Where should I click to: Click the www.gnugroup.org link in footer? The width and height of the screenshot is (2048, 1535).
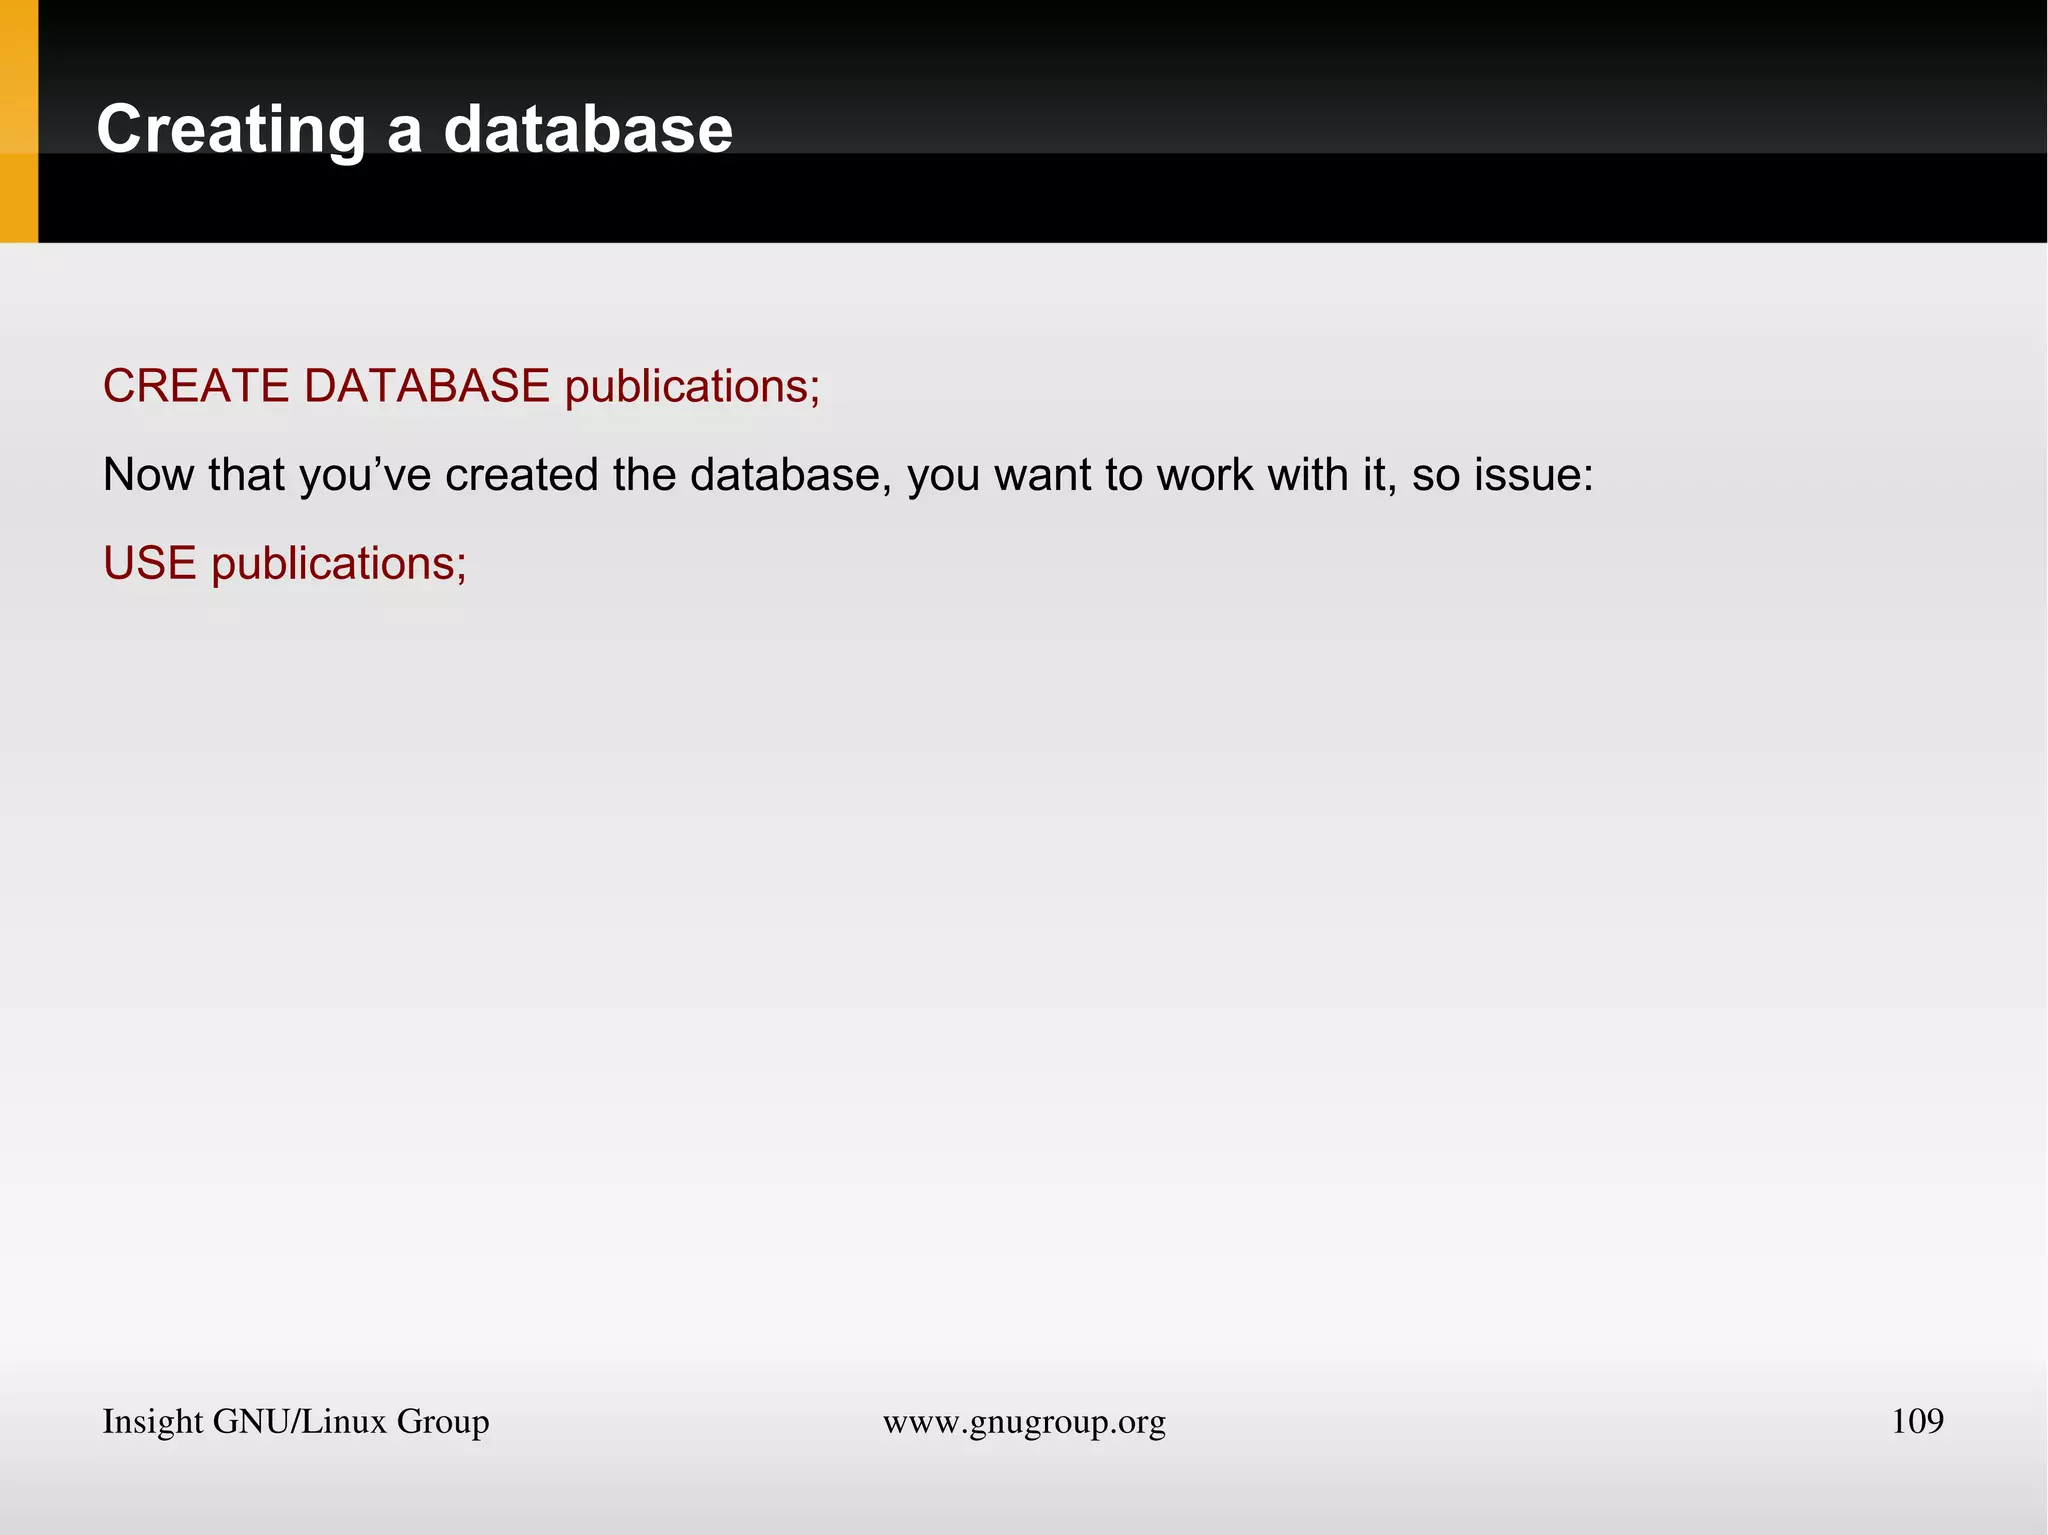point(1024,1421)
